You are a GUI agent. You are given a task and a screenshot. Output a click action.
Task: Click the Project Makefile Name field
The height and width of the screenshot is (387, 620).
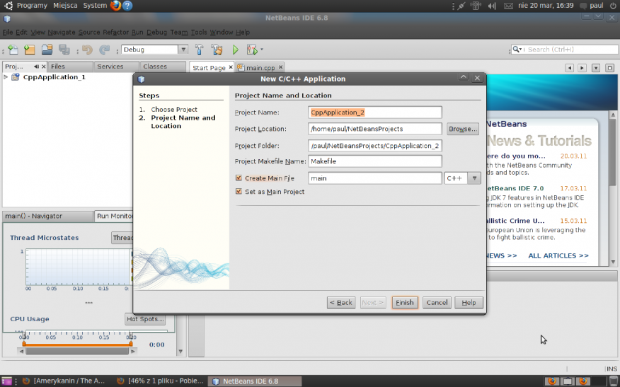[x=375, y=161]
